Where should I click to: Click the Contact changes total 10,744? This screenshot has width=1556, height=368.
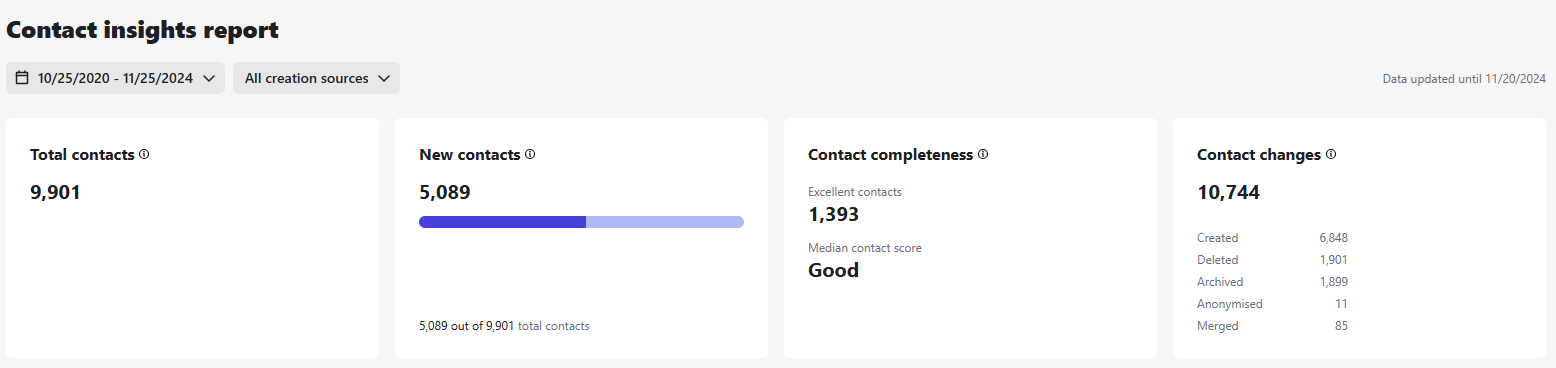click(x=1228, y=192)
